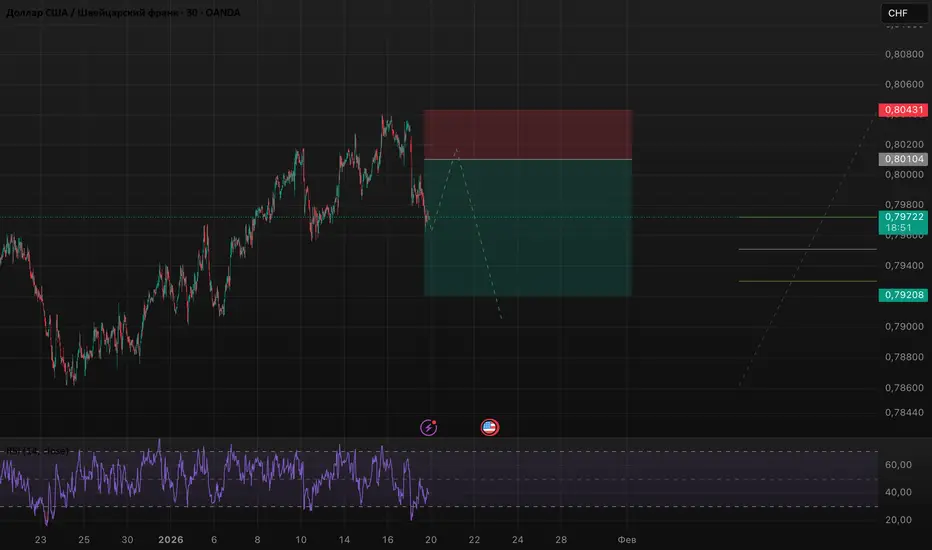The image size is (932, 550).
Task: Click the 0,80600 price axis label
Action: (x=904, y=84)
